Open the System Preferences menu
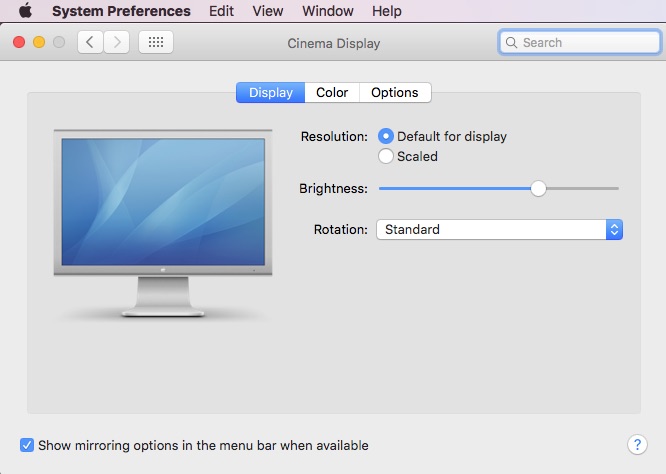Image resolution: width=666 pixels, height=474 pixels. point(121,11)
